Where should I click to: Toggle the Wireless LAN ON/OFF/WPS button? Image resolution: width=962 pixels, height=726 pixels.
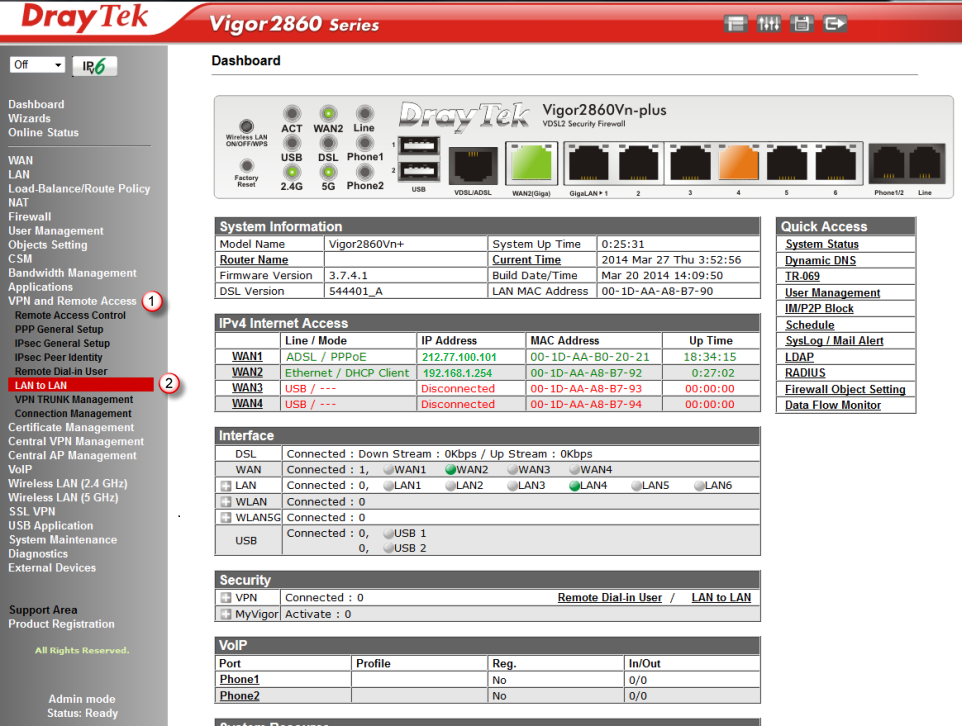[247, 126]
